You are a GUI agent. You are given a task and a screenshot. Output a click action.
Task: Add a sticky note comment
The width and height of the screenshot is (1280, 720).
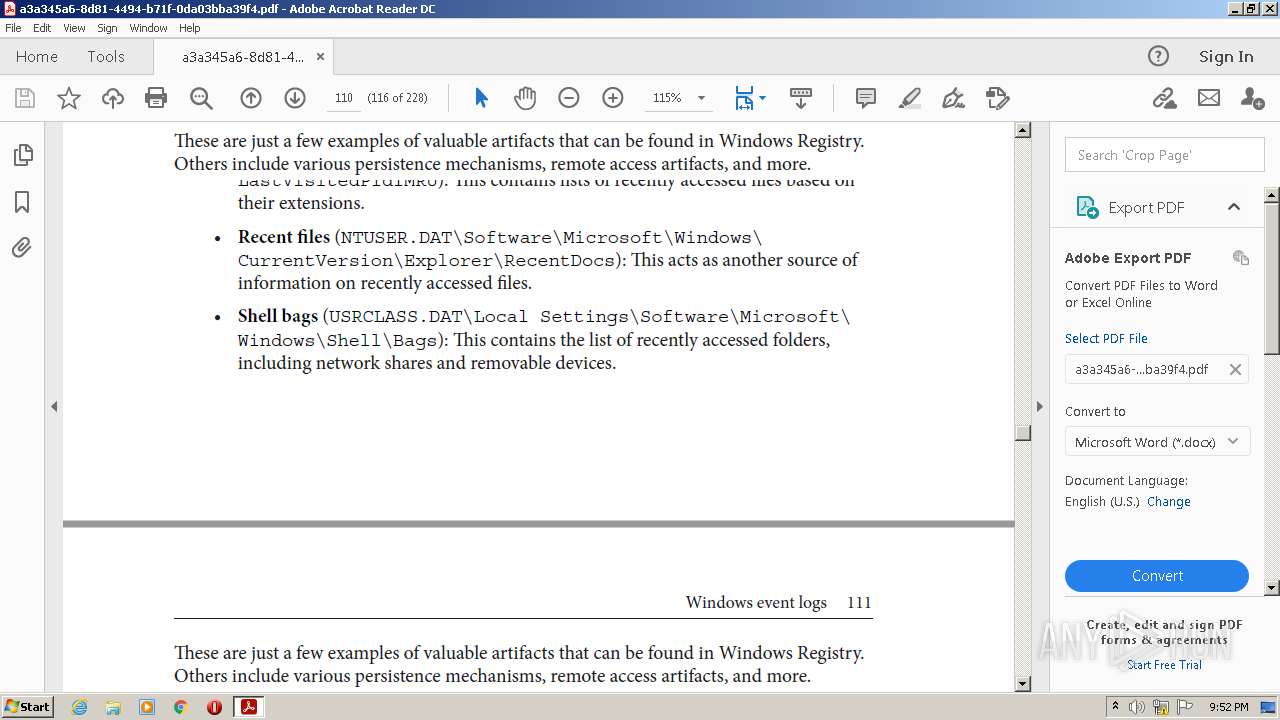(x=866, y=98)
